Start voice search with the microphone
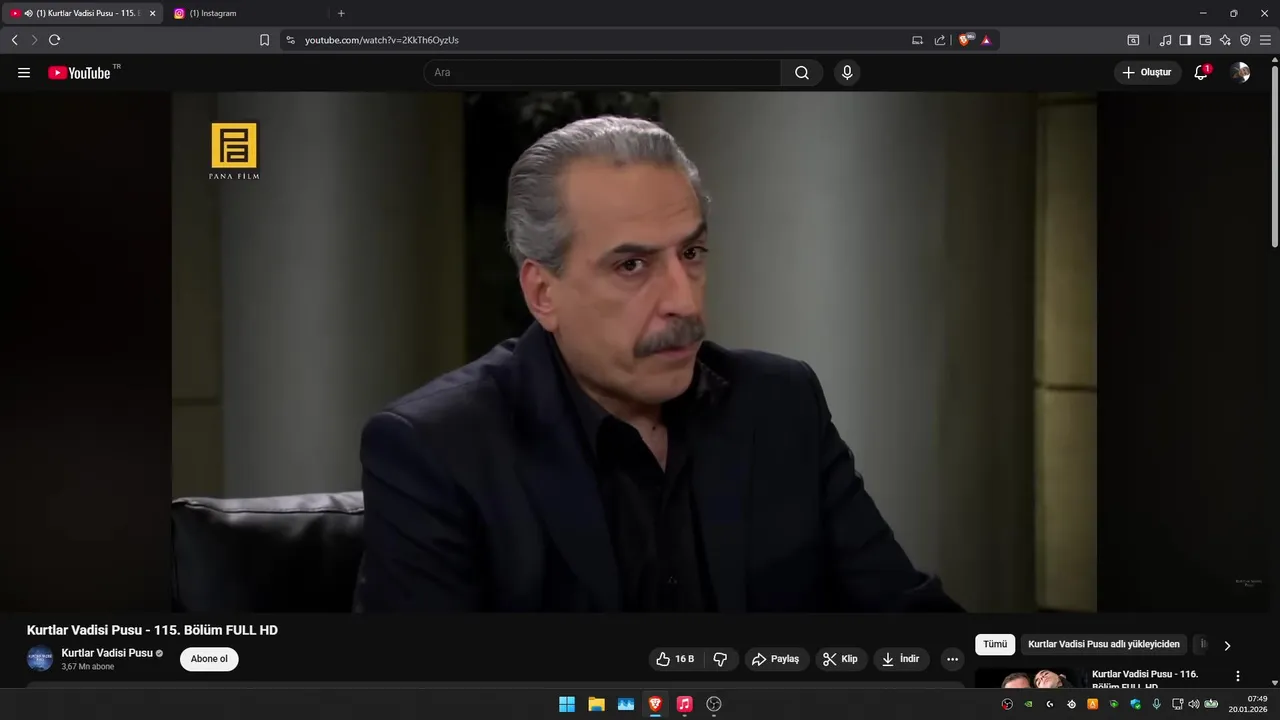The width and height of the screenshot is (1280, 720). [x=847, y=73]
